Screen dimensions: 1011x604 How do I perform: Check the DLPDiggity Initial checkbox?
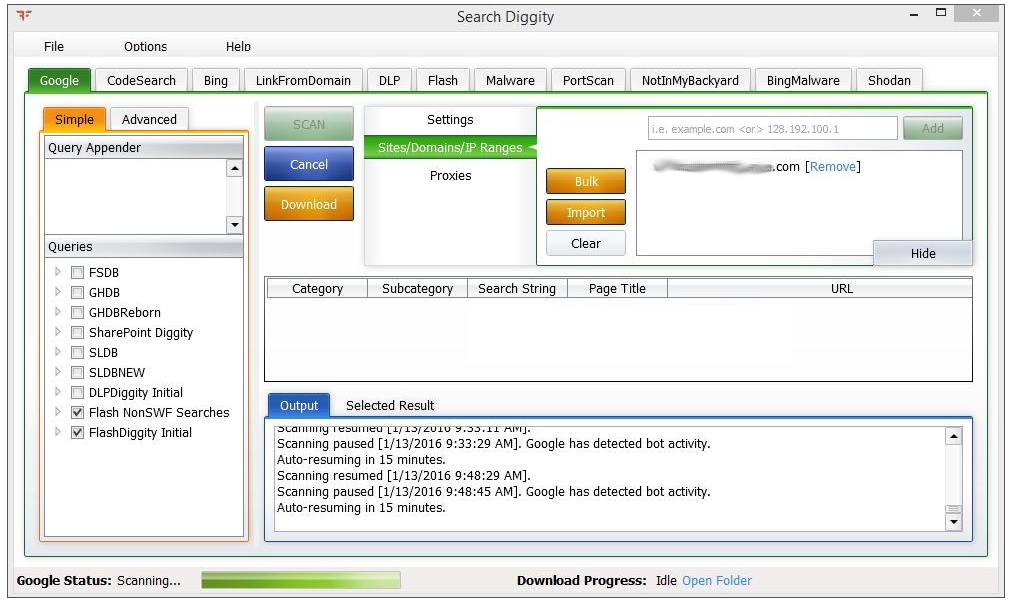pyautogui.click(x=77, y=393)
